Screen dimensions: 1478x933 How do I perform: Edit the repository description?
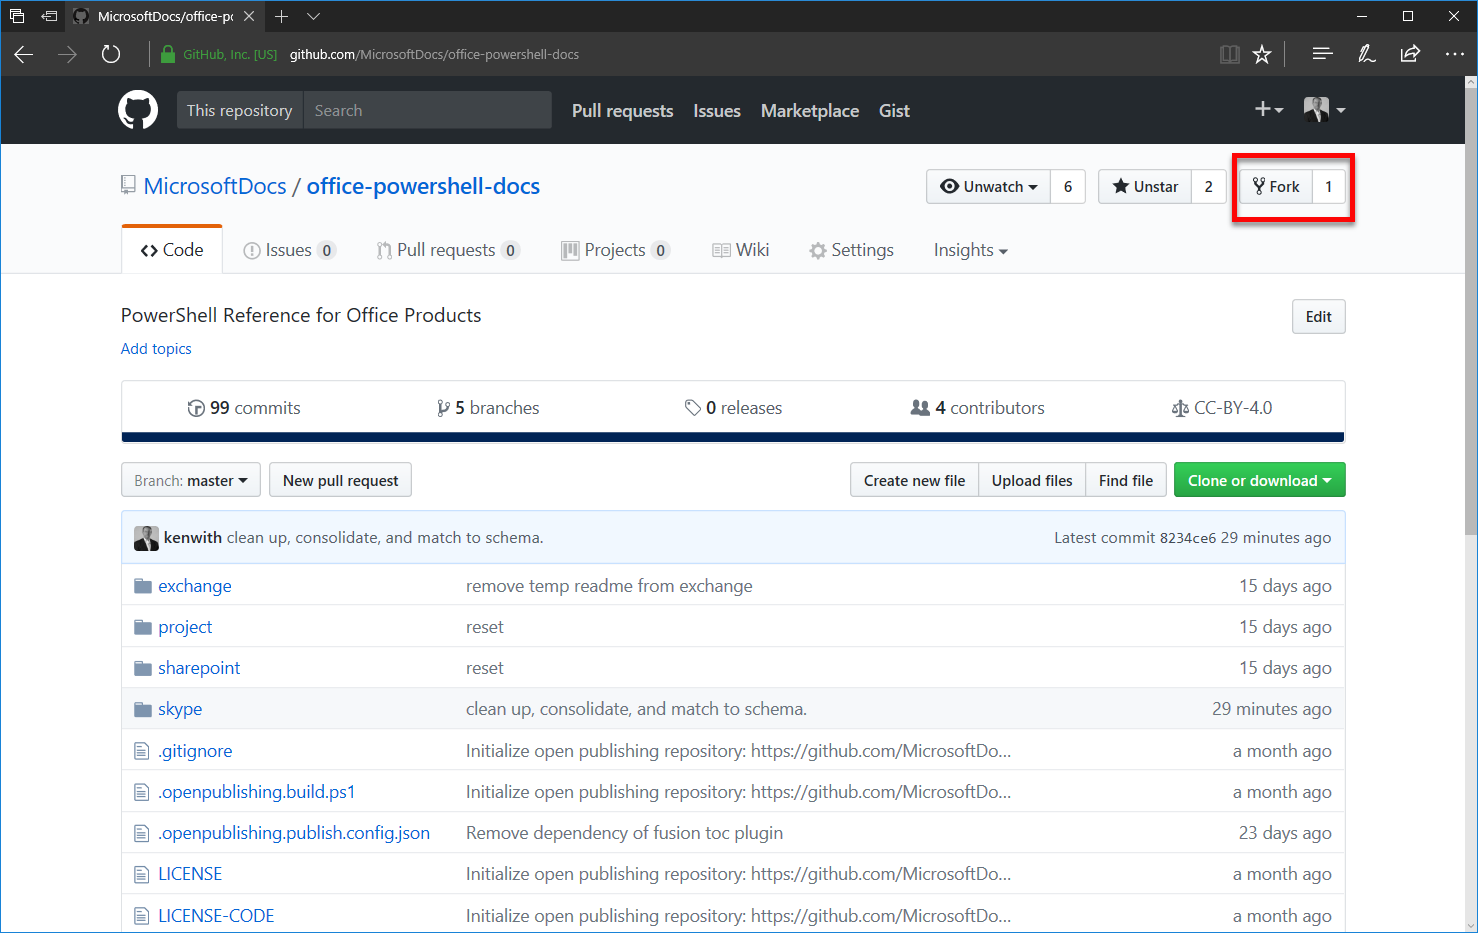(1319, 317)
